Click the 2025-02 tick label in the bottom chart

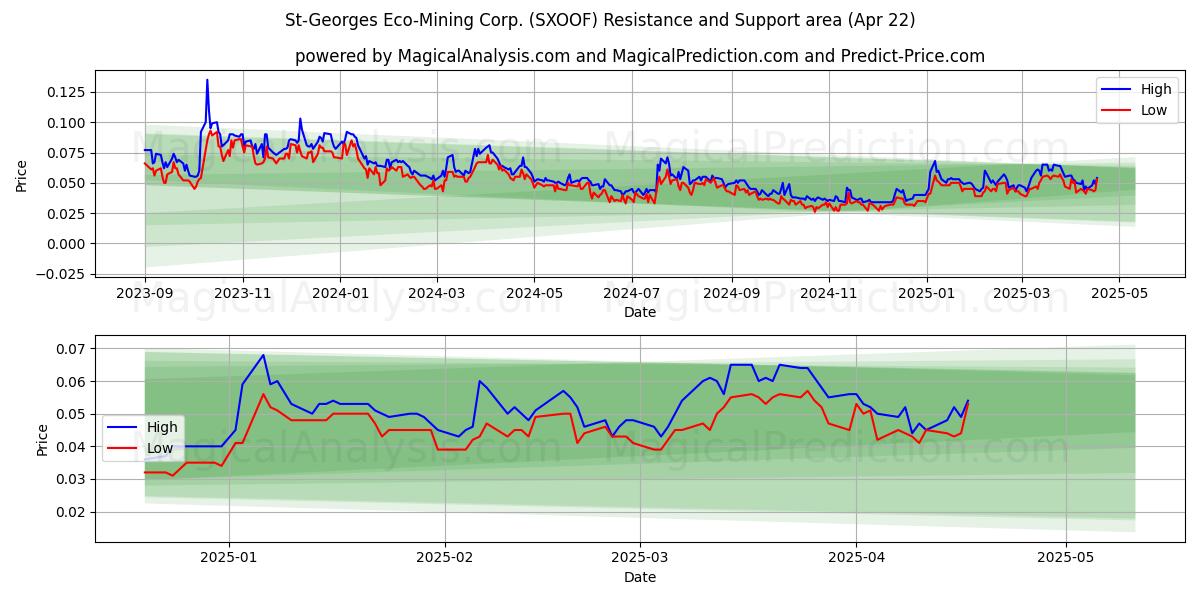pyautogui.click(x=444, y=558)
